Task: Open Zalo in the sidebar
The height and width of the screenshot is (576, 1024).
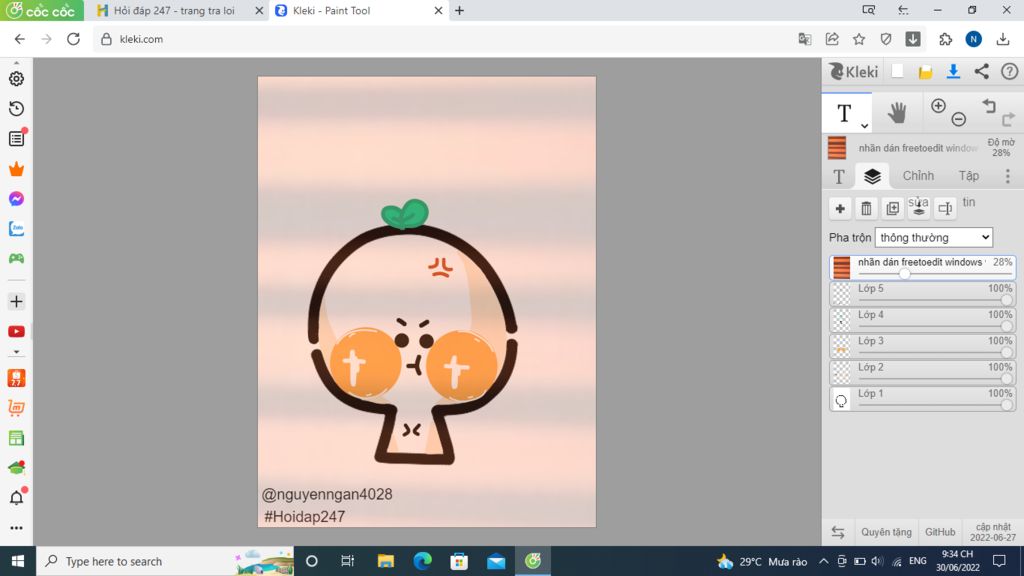Action: click(16, 229)
